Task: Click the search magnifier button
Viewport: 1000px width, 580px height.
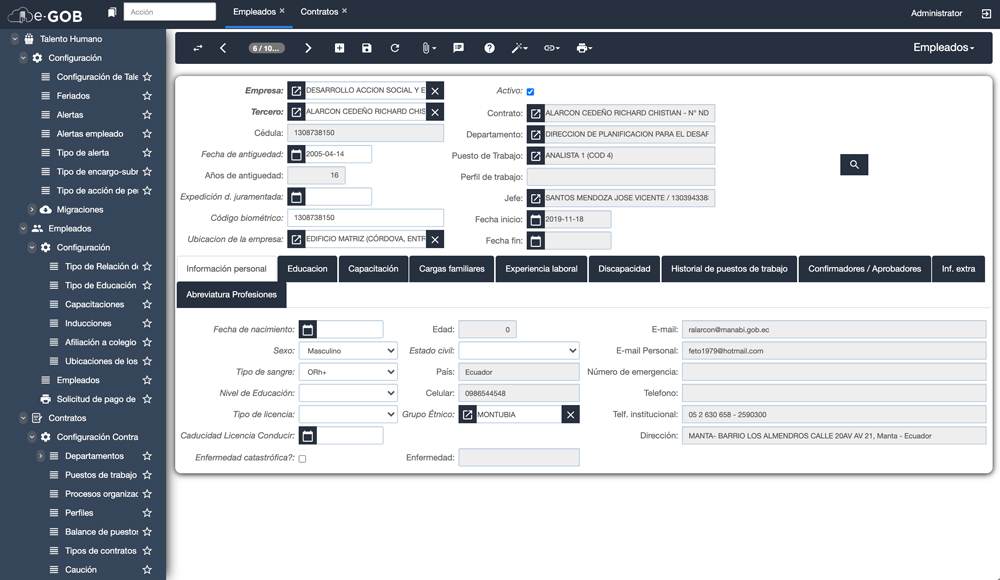Action: coord(854,164)
